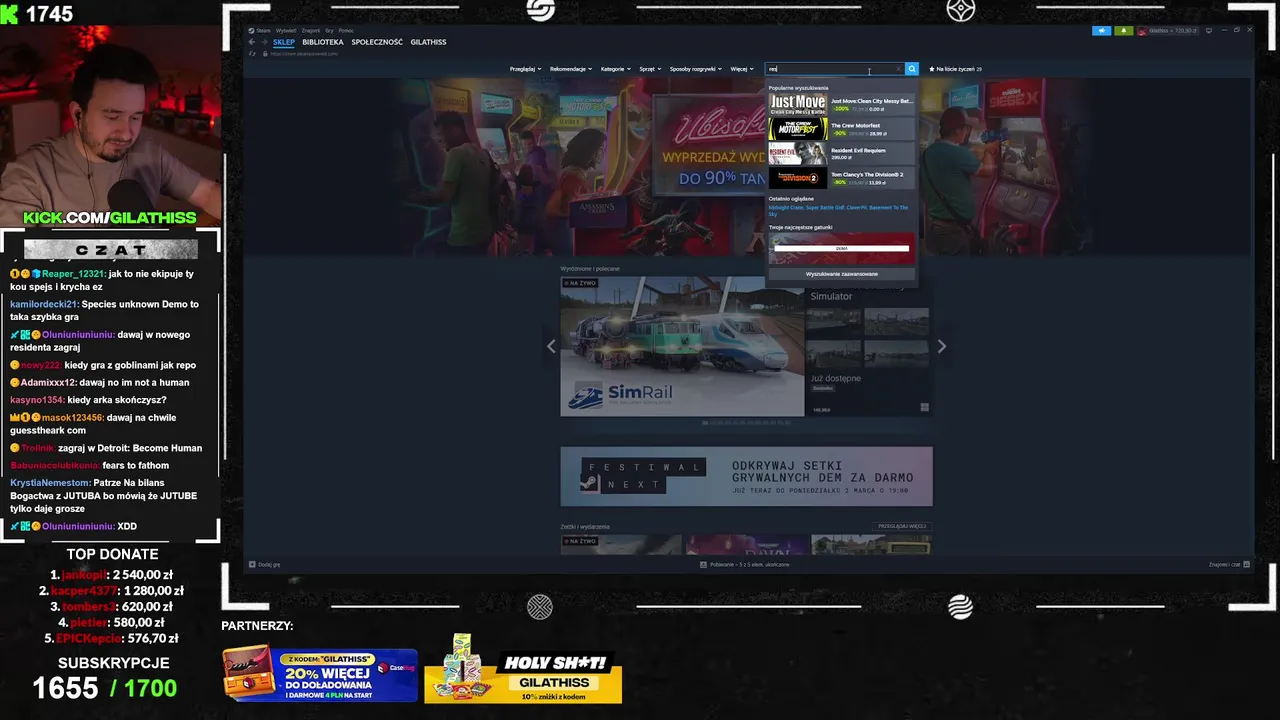Open the Kategorie dropdown
The width and height of the screenshot is (1280, 720).
616,69
